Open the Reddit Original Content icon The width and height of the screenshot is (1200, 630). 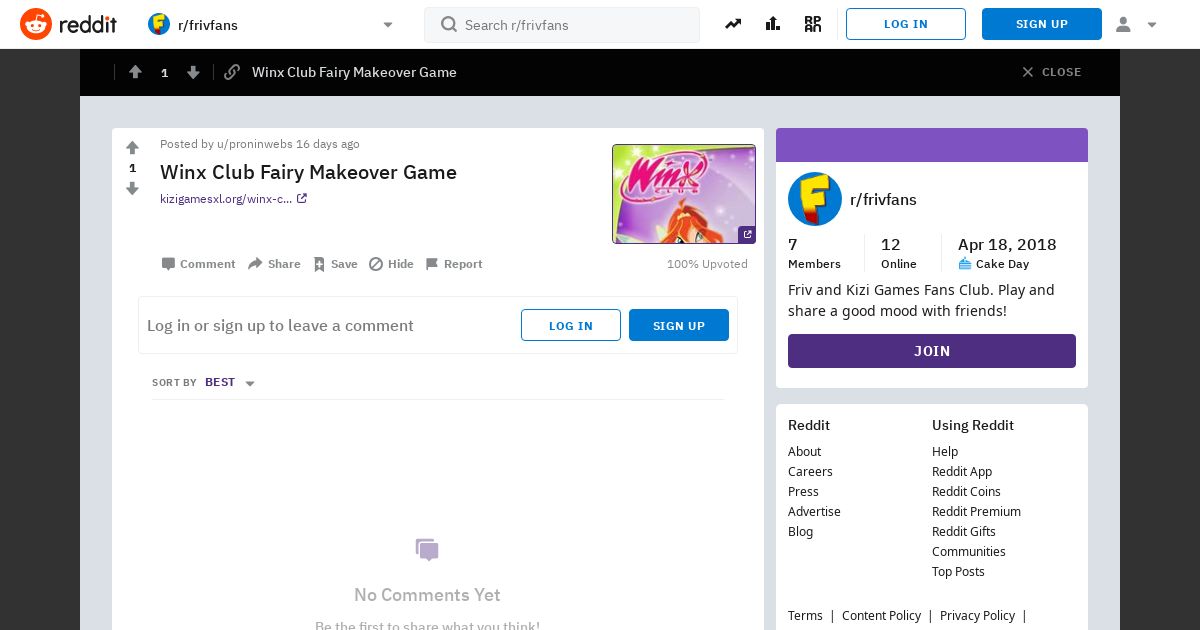[813, 24]
